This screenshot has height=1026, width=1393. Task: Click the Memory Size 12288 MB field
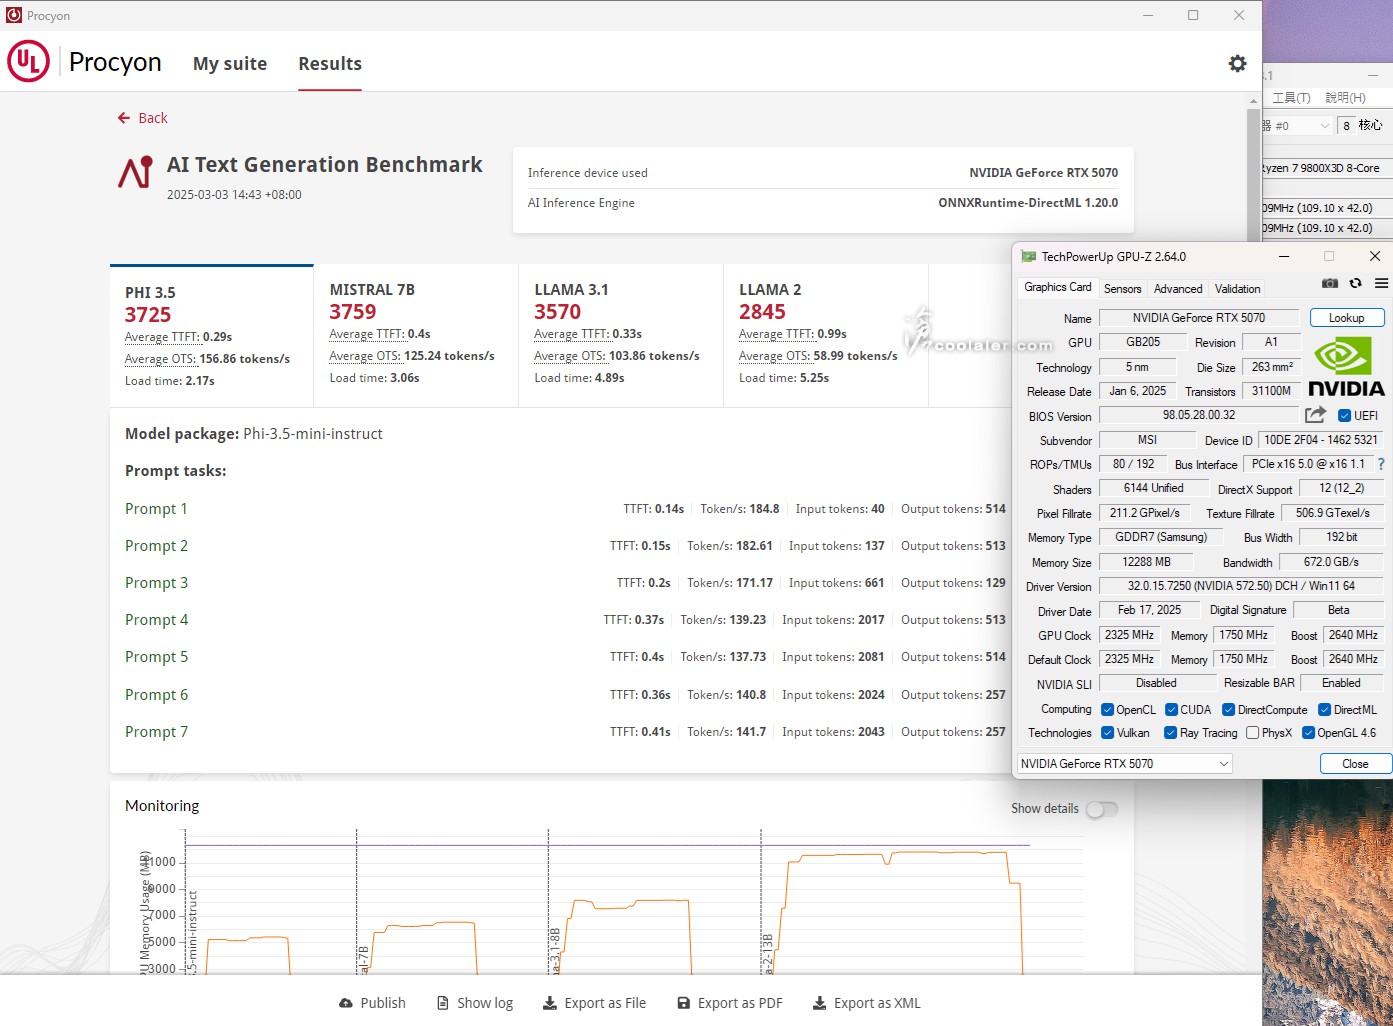(x=1146, y=562)
